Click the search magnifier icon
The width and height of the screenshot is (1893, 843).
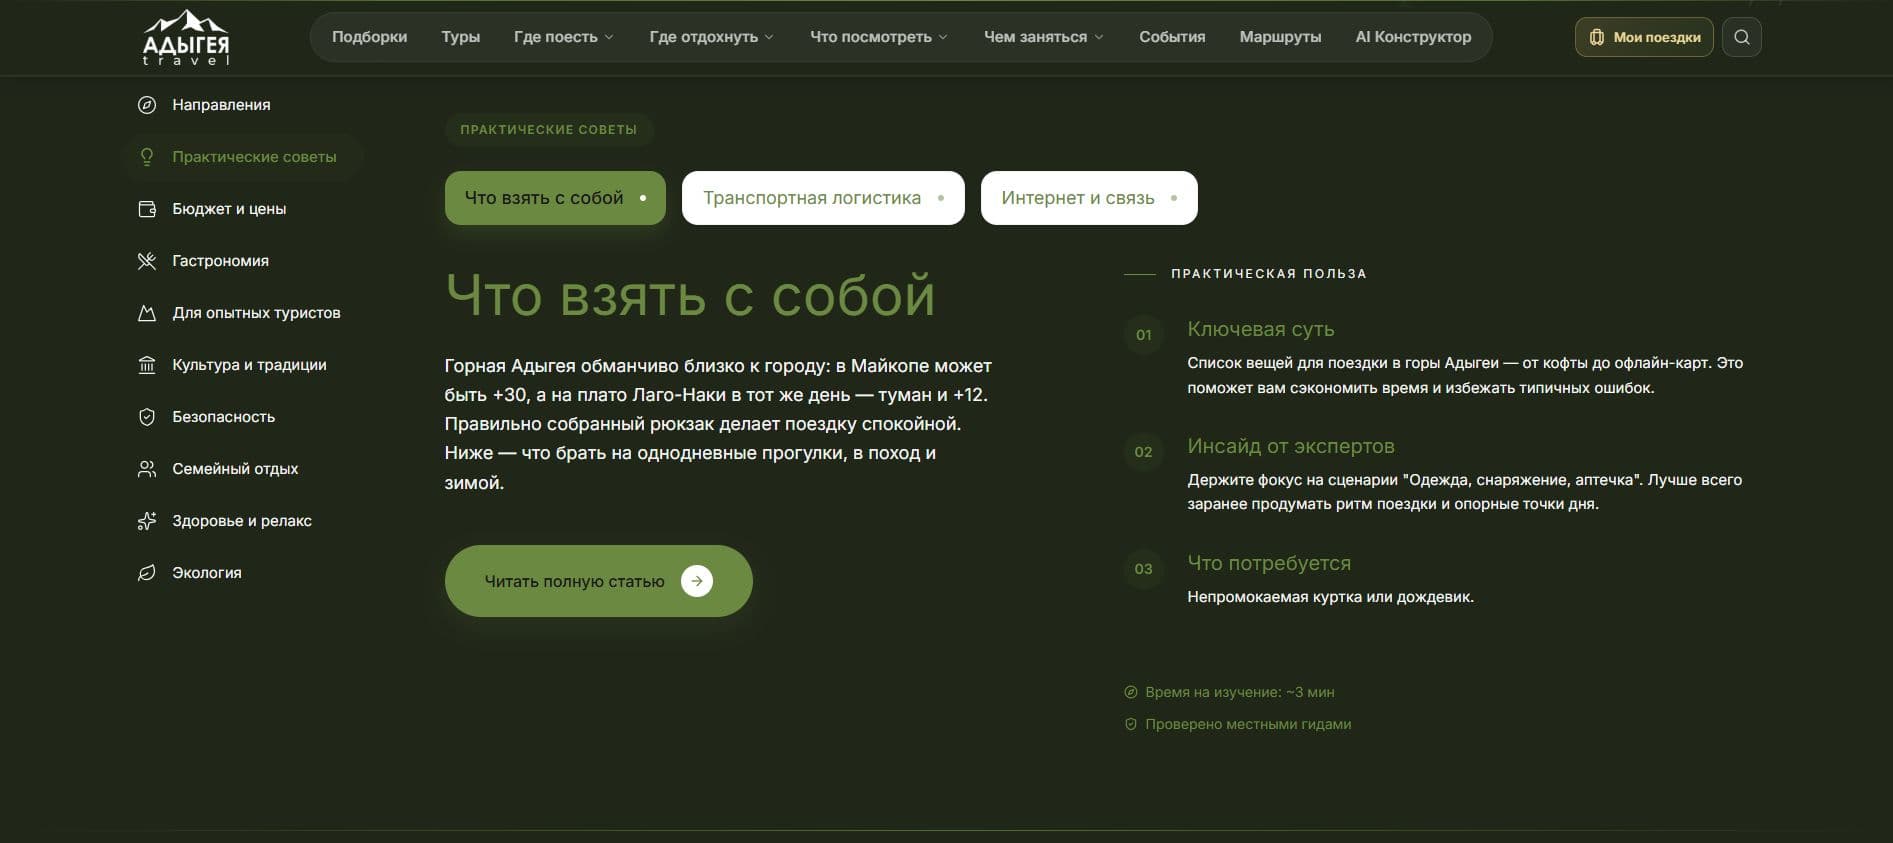point(1741,37)
